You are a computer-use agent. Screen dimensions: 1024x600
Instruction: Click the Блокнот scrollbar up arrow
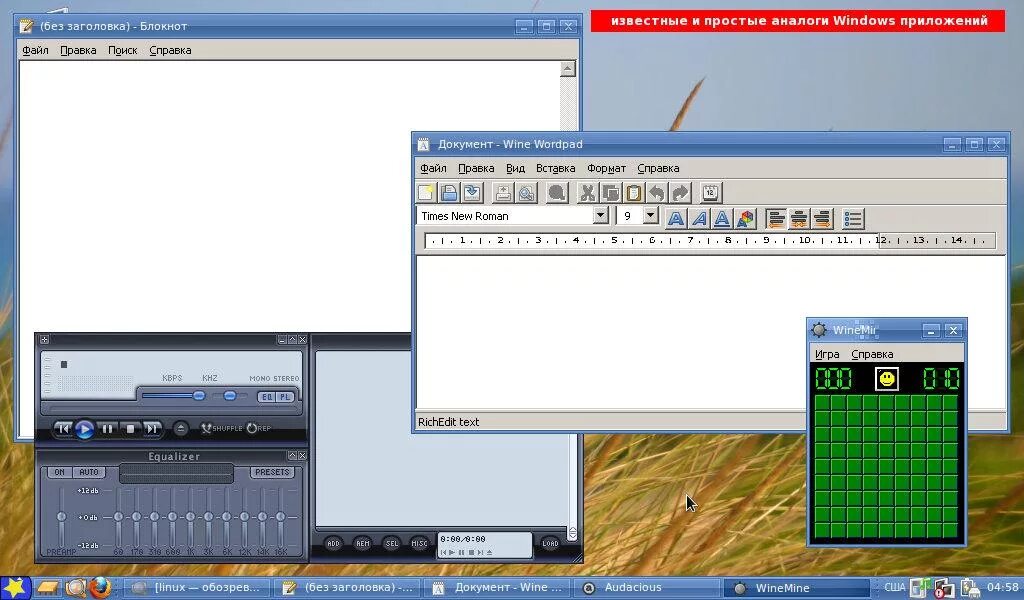pos(568,69)
